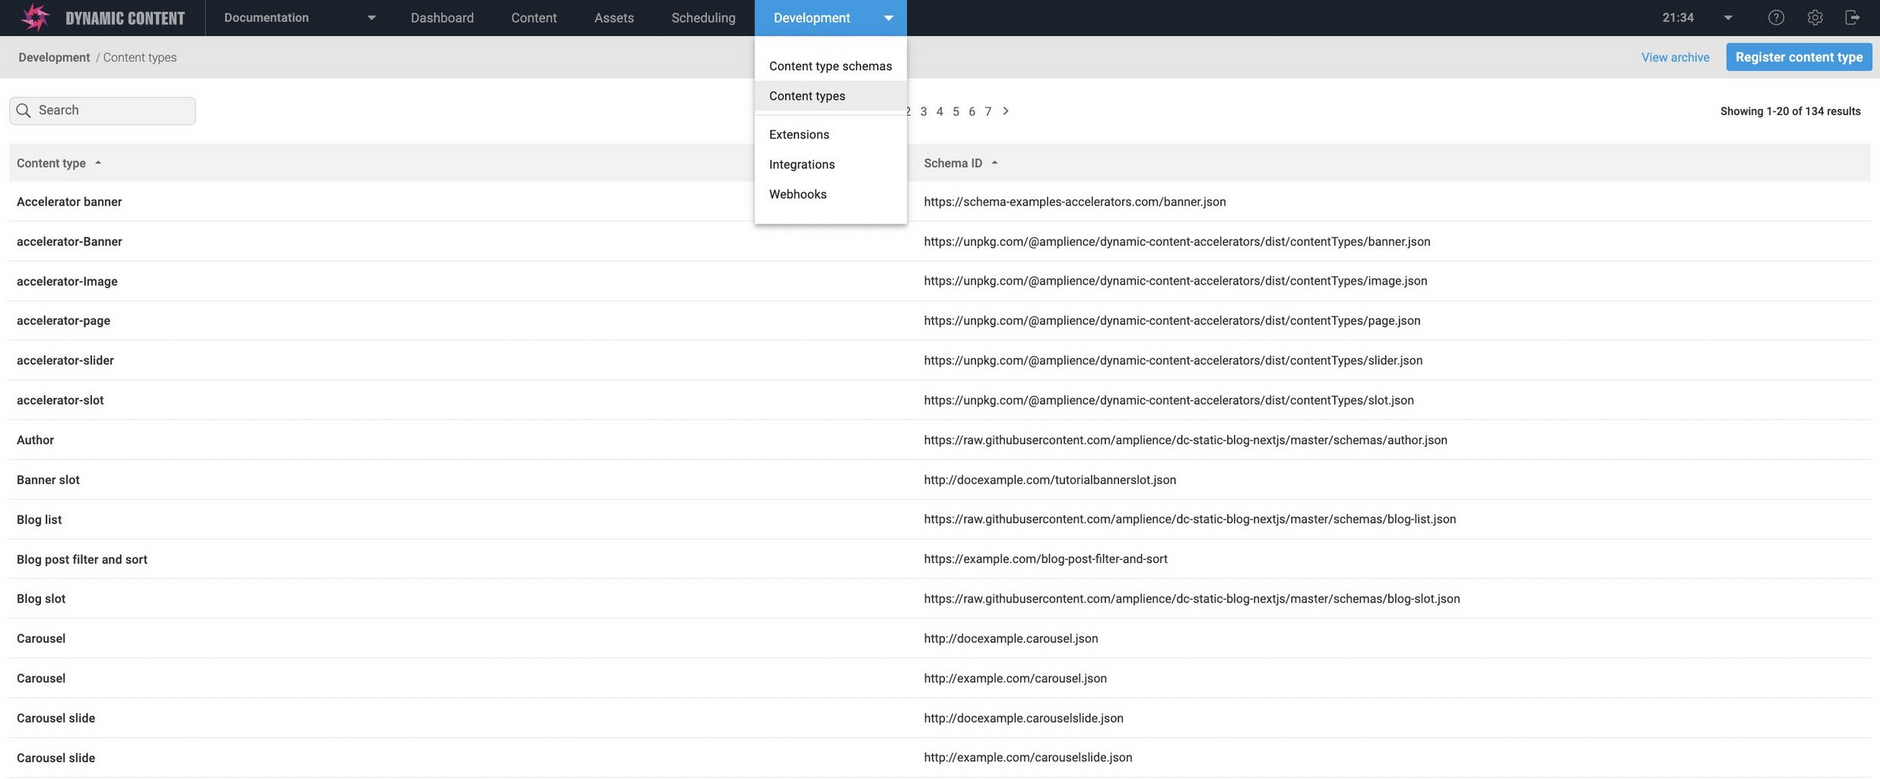This screenshot has height=779, width=1880.
Task: Open the Accelerator banner content type
Action: [940, 202]
